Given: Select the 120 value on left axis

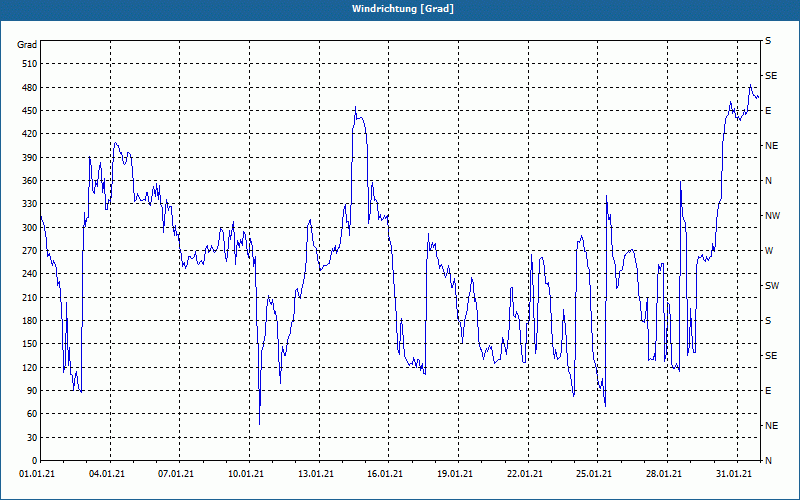Looking at the screenshot, I should pyautogui.click(x=30, y=367).
